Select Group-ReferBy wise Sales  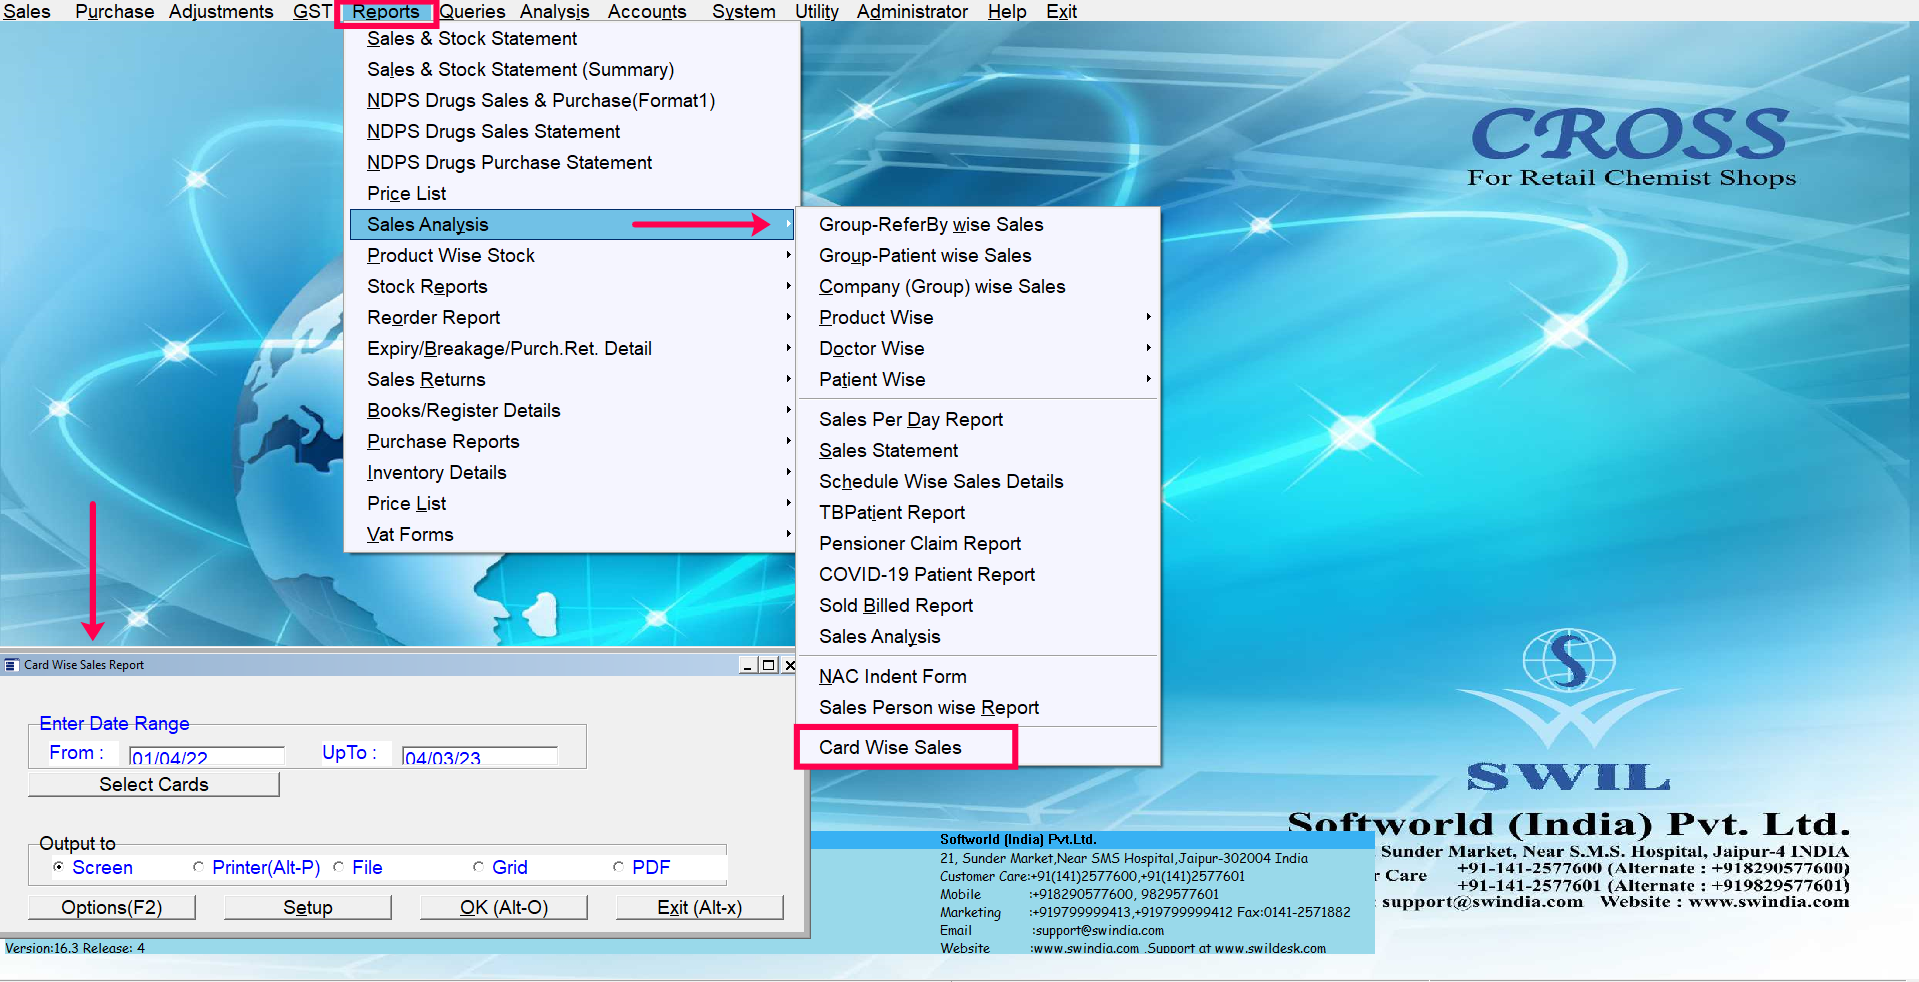click(x=978, y=225)
